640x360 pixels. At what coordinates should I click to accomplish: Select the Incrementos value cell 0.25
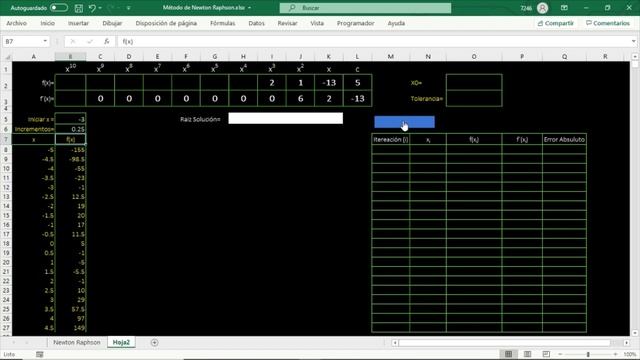pos(70,129)
